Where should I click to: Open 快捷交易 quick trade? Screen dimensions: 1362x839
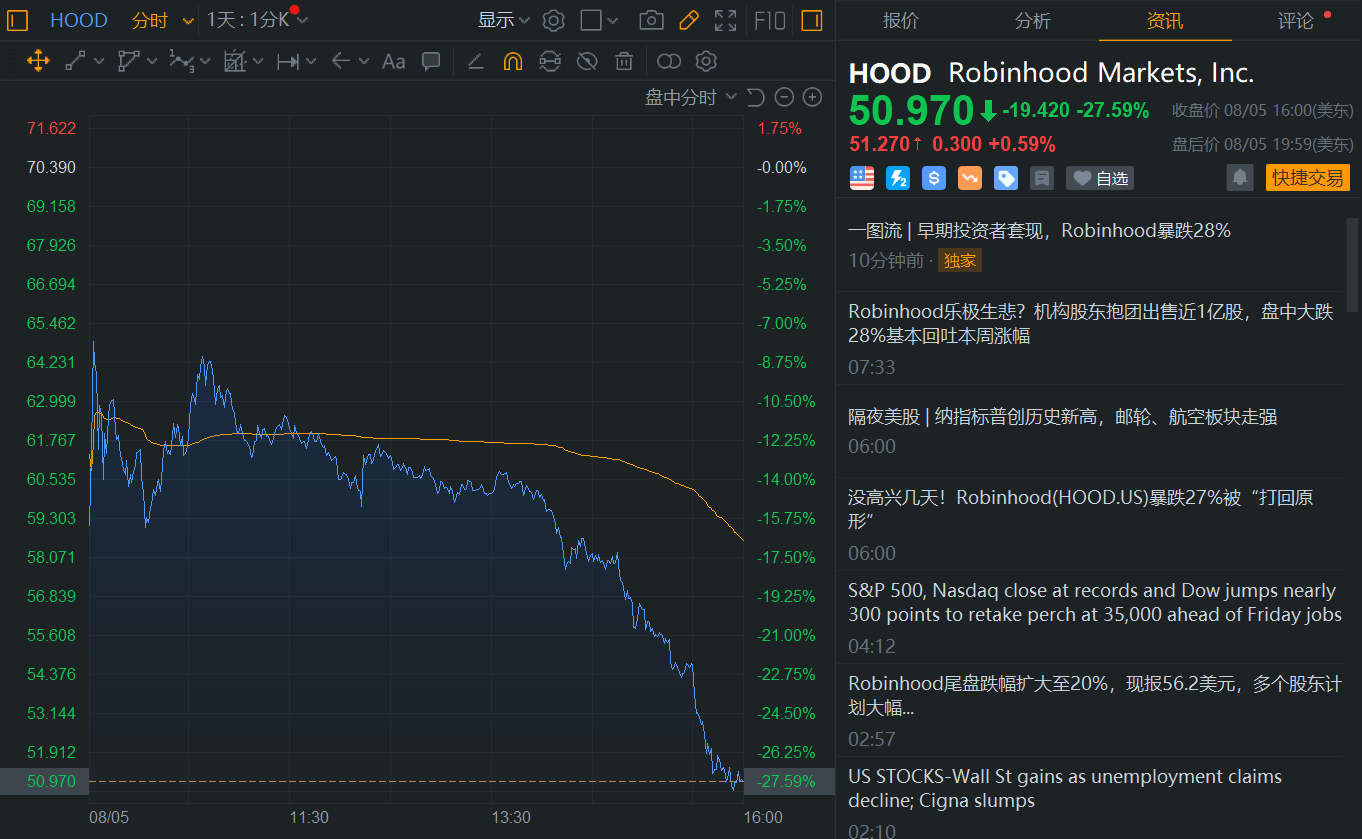point(1308,178)
